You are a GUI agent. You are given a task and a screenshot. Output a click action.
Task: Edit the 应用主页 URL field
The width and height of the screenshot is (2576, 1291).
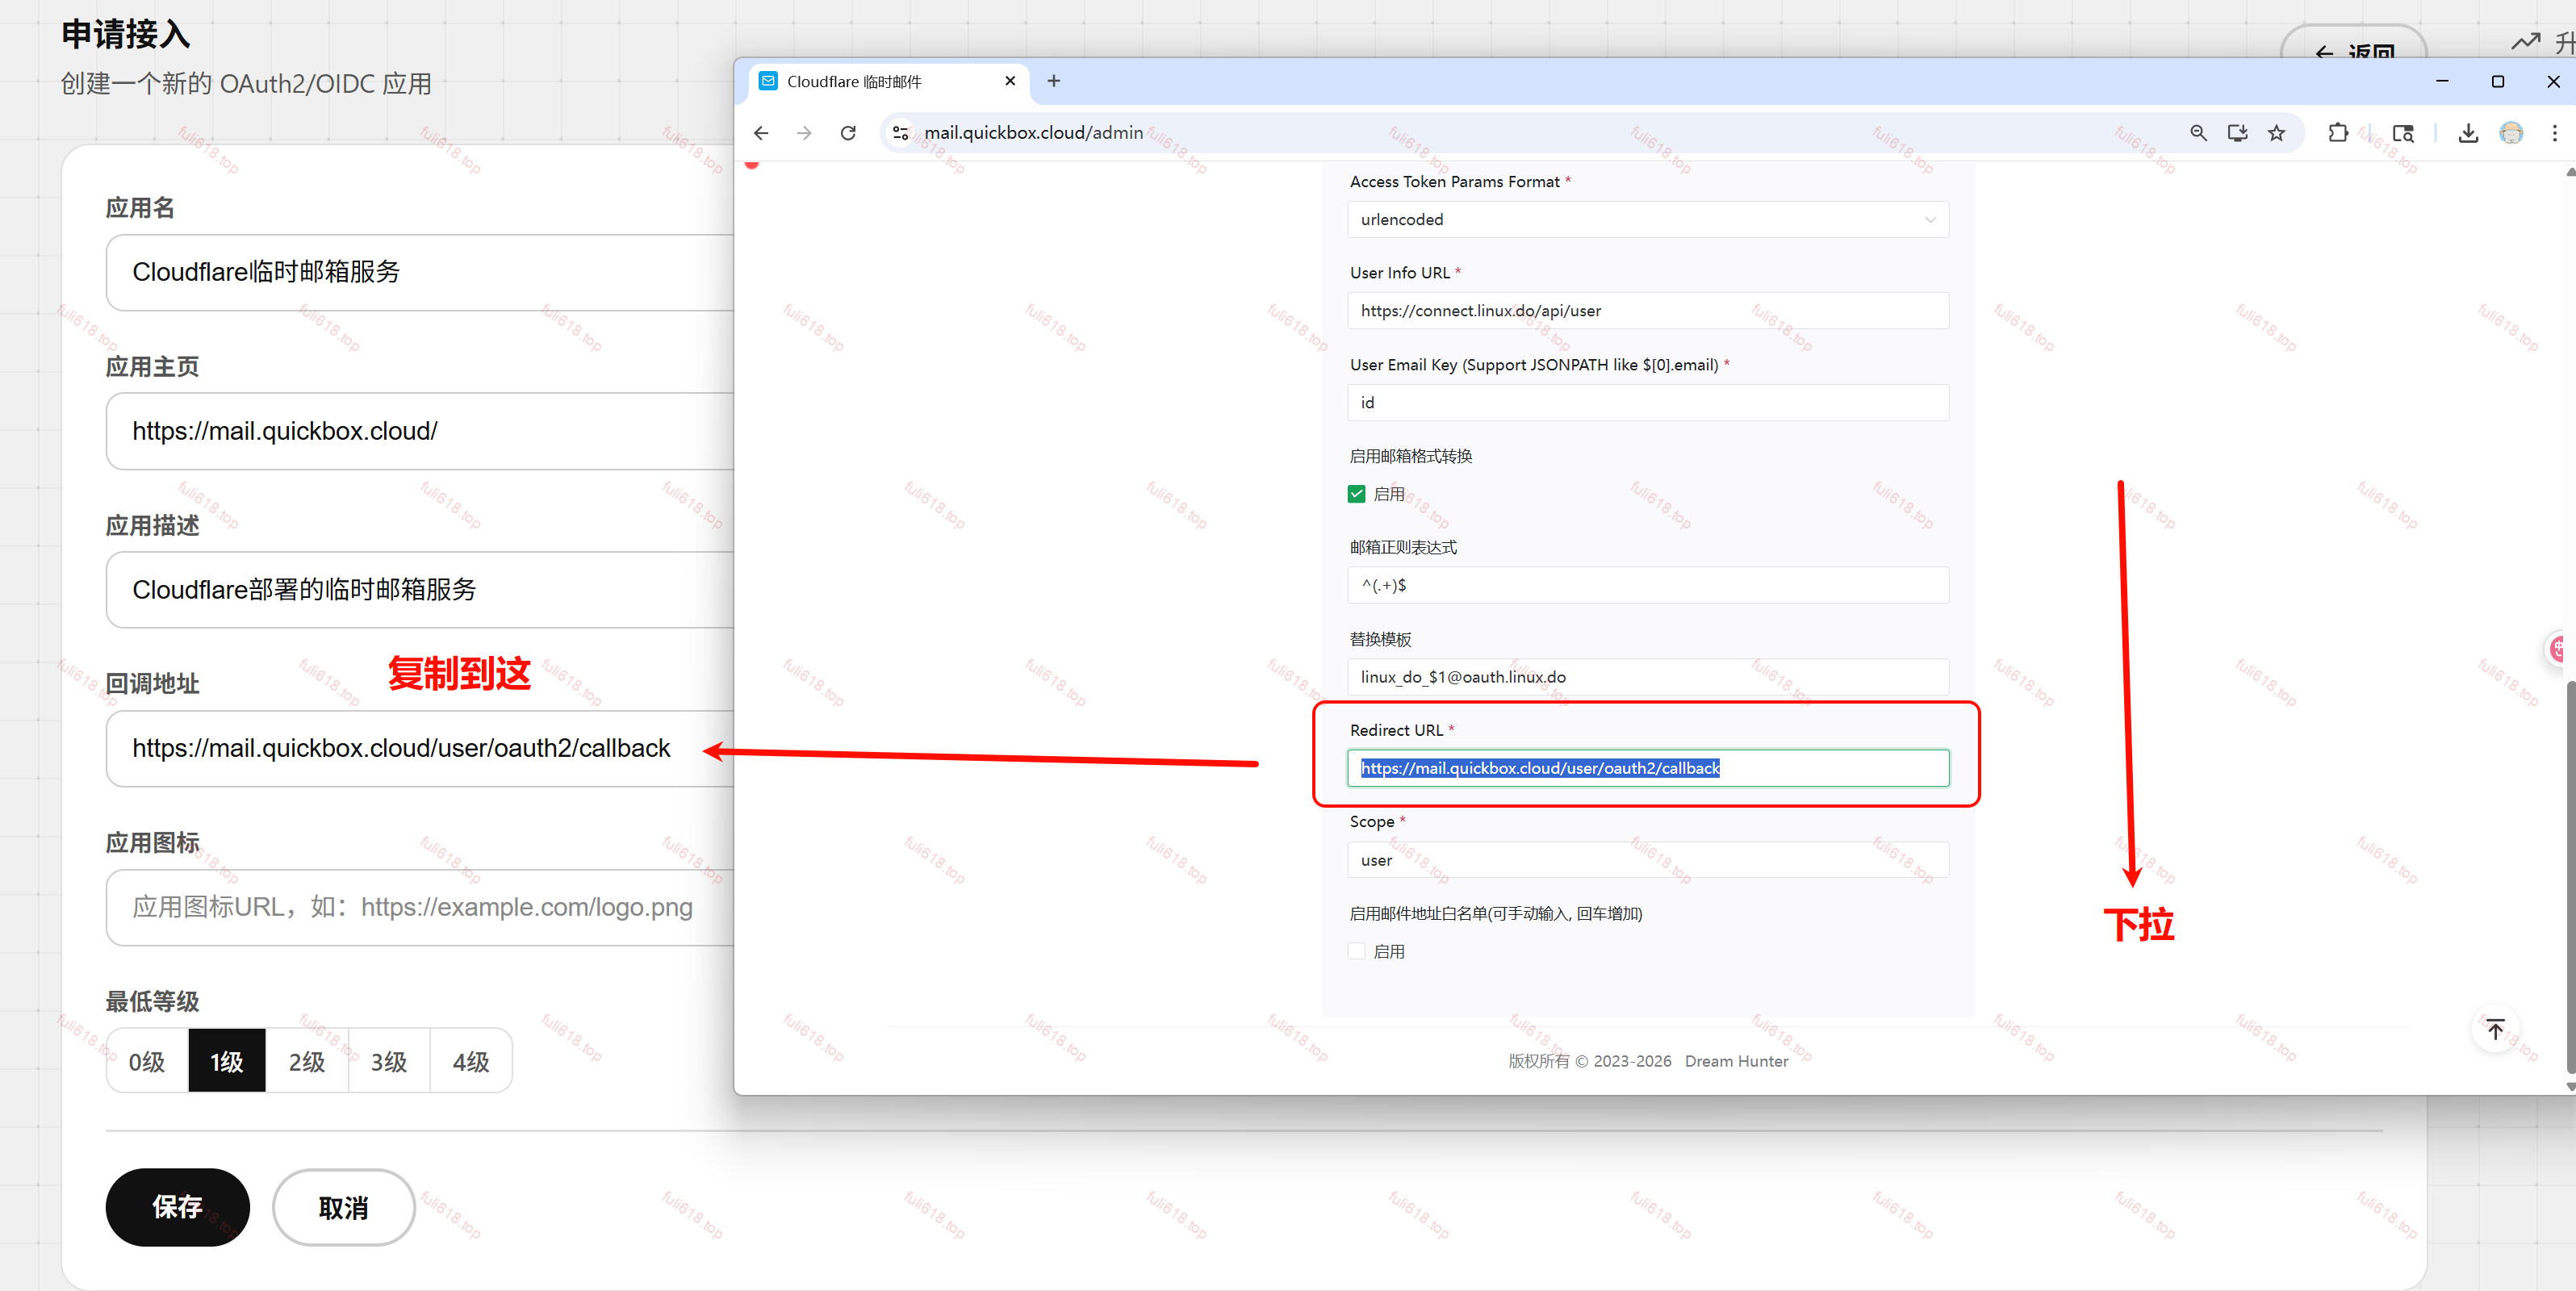pos(420,431)
